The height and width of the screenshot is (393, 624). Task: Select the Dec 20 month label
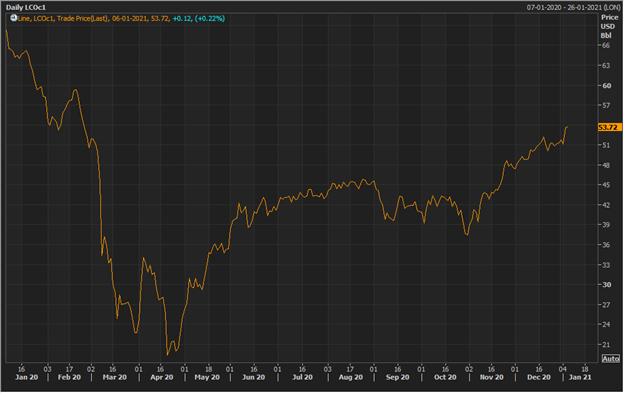pos(539,377)
